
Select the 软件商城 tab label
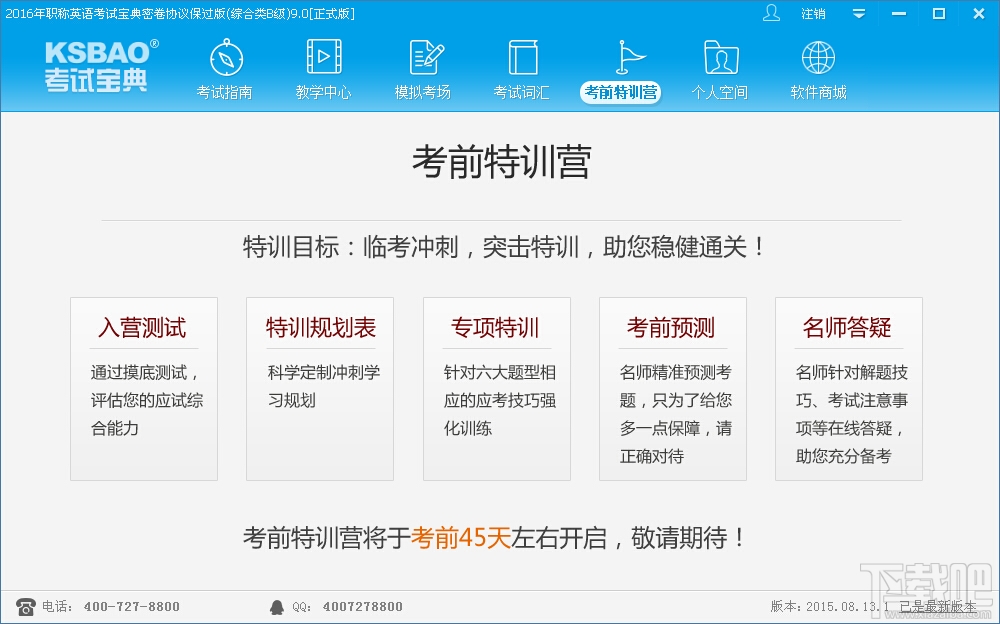tap(818, 93)
